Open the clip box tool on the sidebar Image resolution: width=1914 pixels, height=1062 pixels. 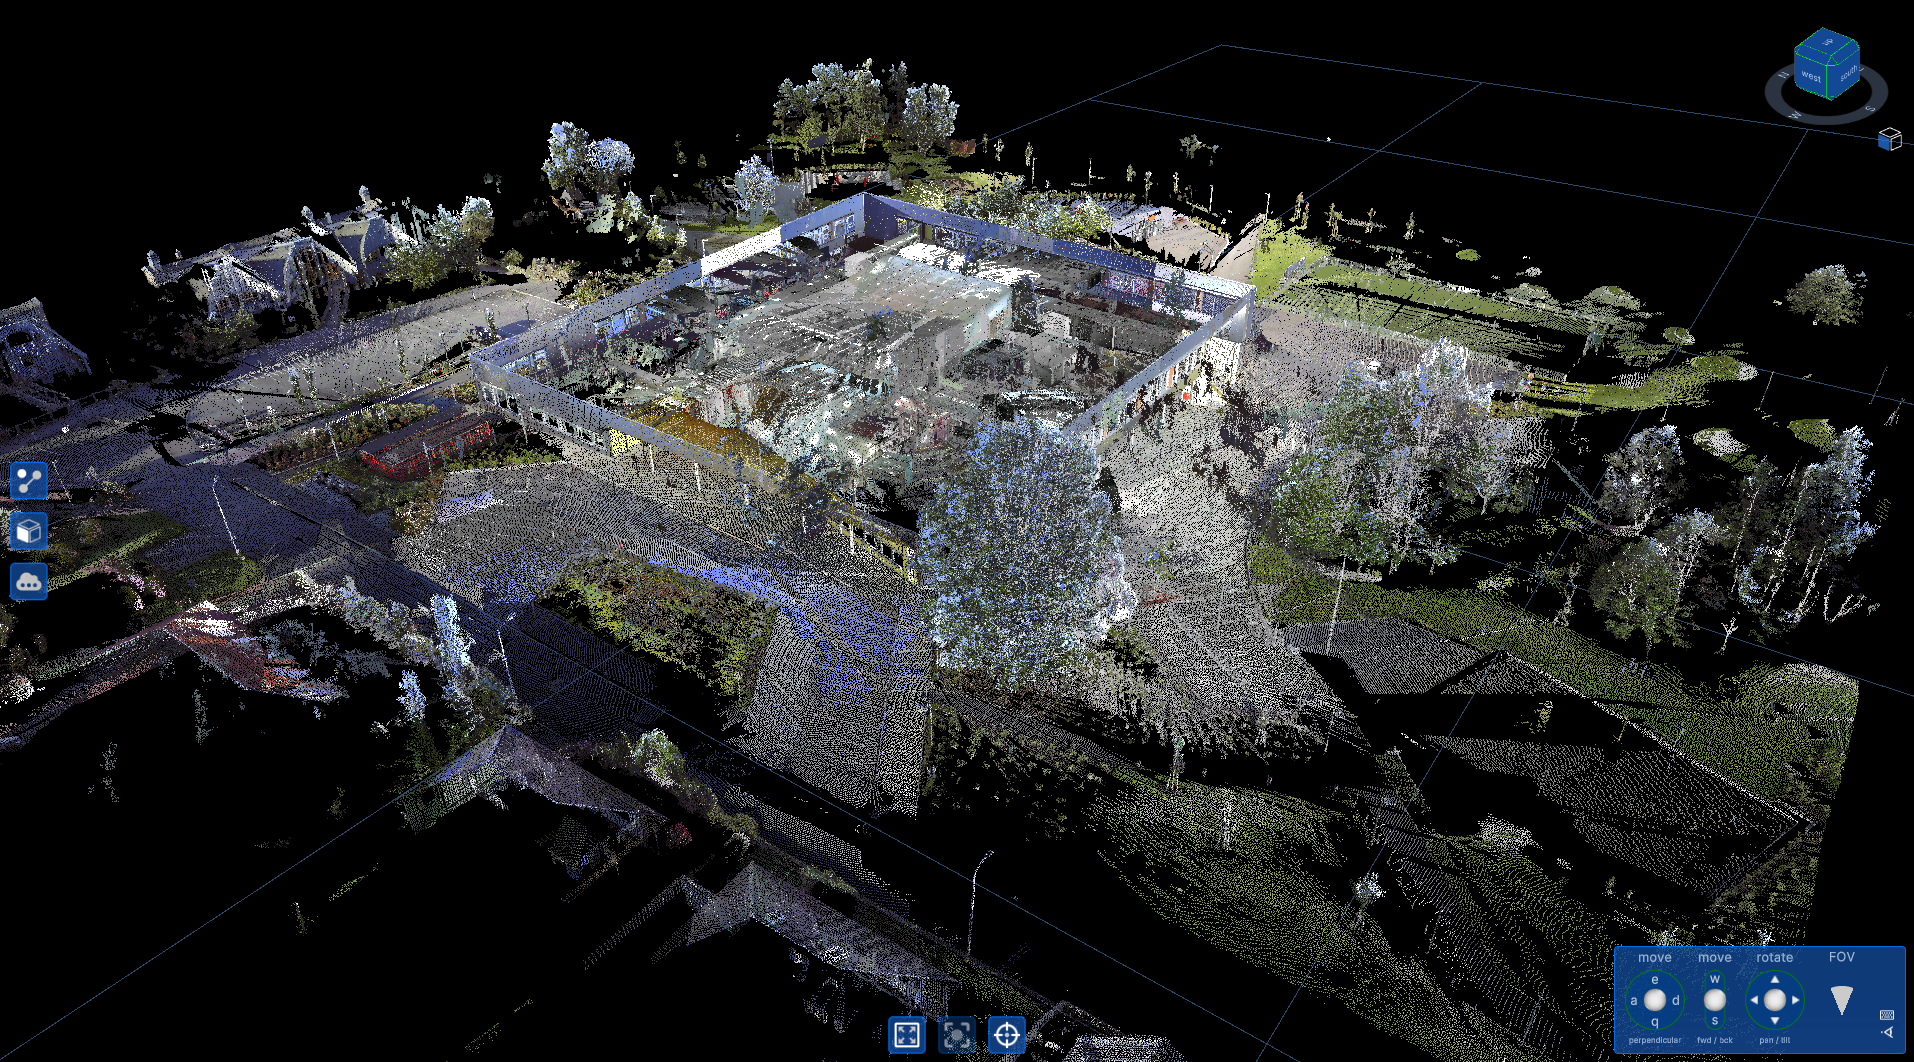[x=28, y=531]
